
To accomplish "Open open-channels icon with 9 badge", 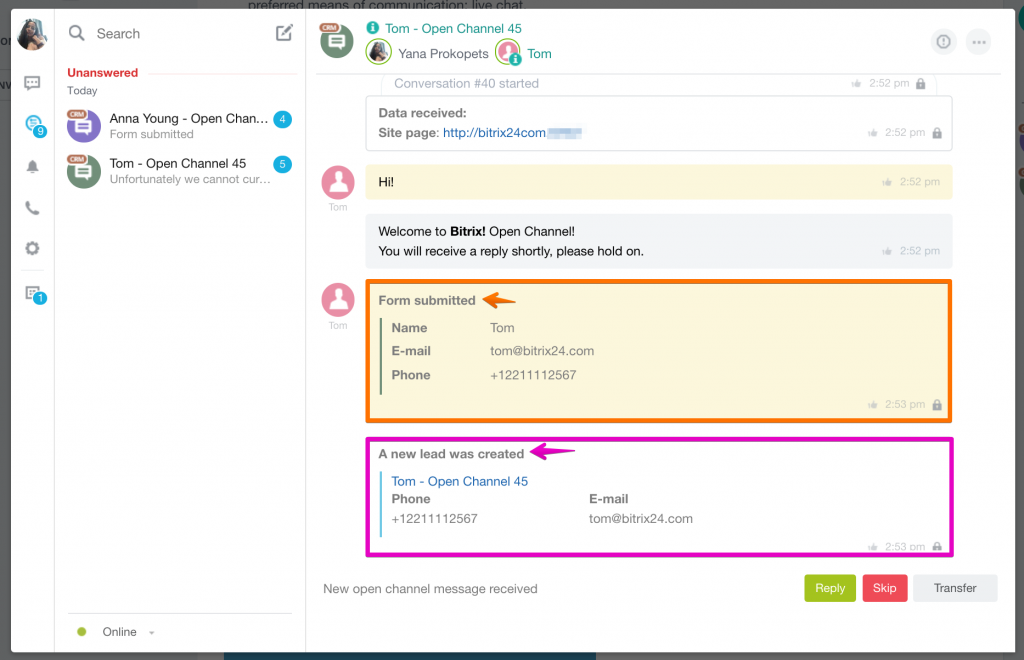I will [34, 124].
